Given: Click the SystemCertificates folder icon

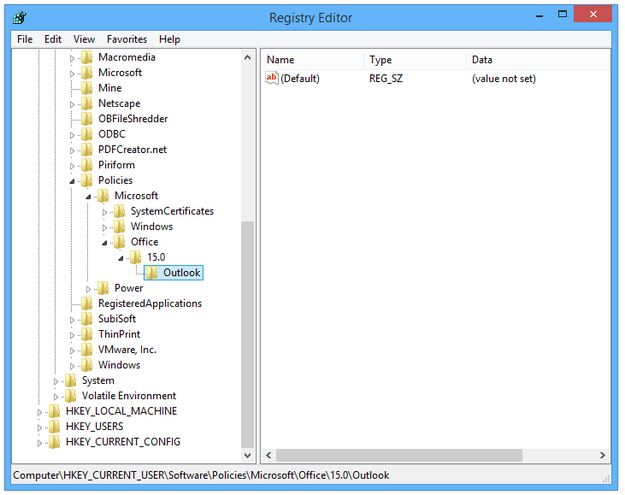Looking at the screenshot, I should pyautogui.click(x=119, y=211).
